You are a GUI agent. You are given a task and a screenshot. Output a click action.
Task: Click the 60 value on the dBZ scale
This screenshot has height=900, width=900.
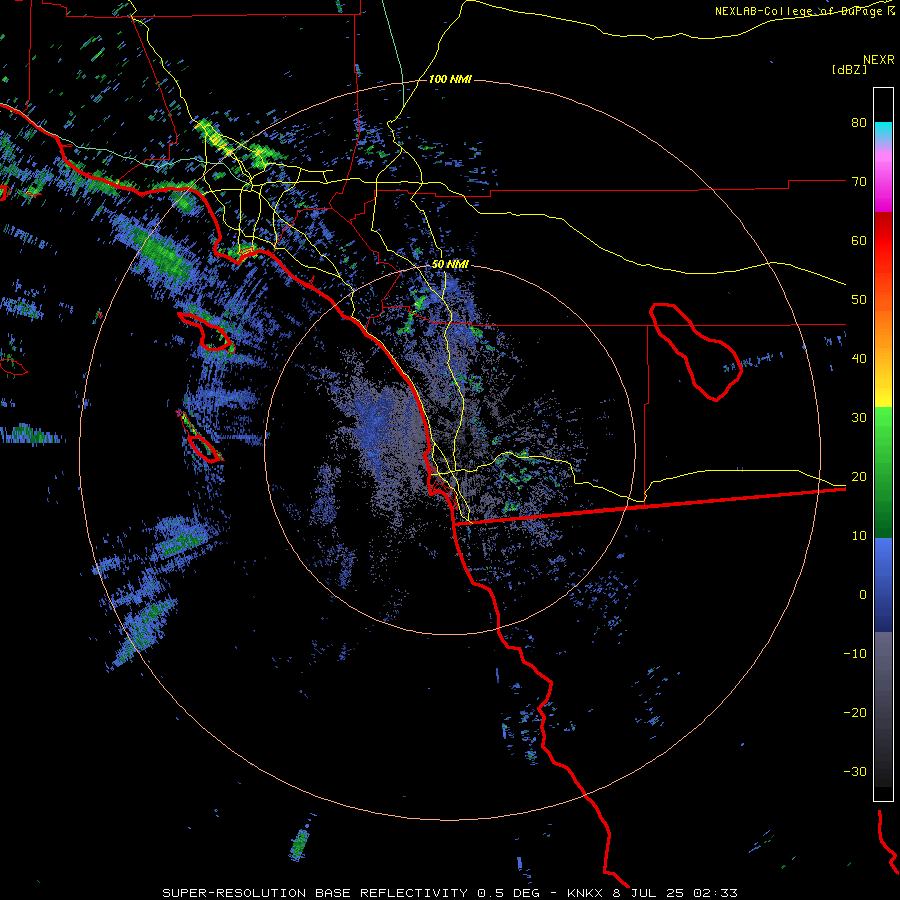[x=859, y=240]
